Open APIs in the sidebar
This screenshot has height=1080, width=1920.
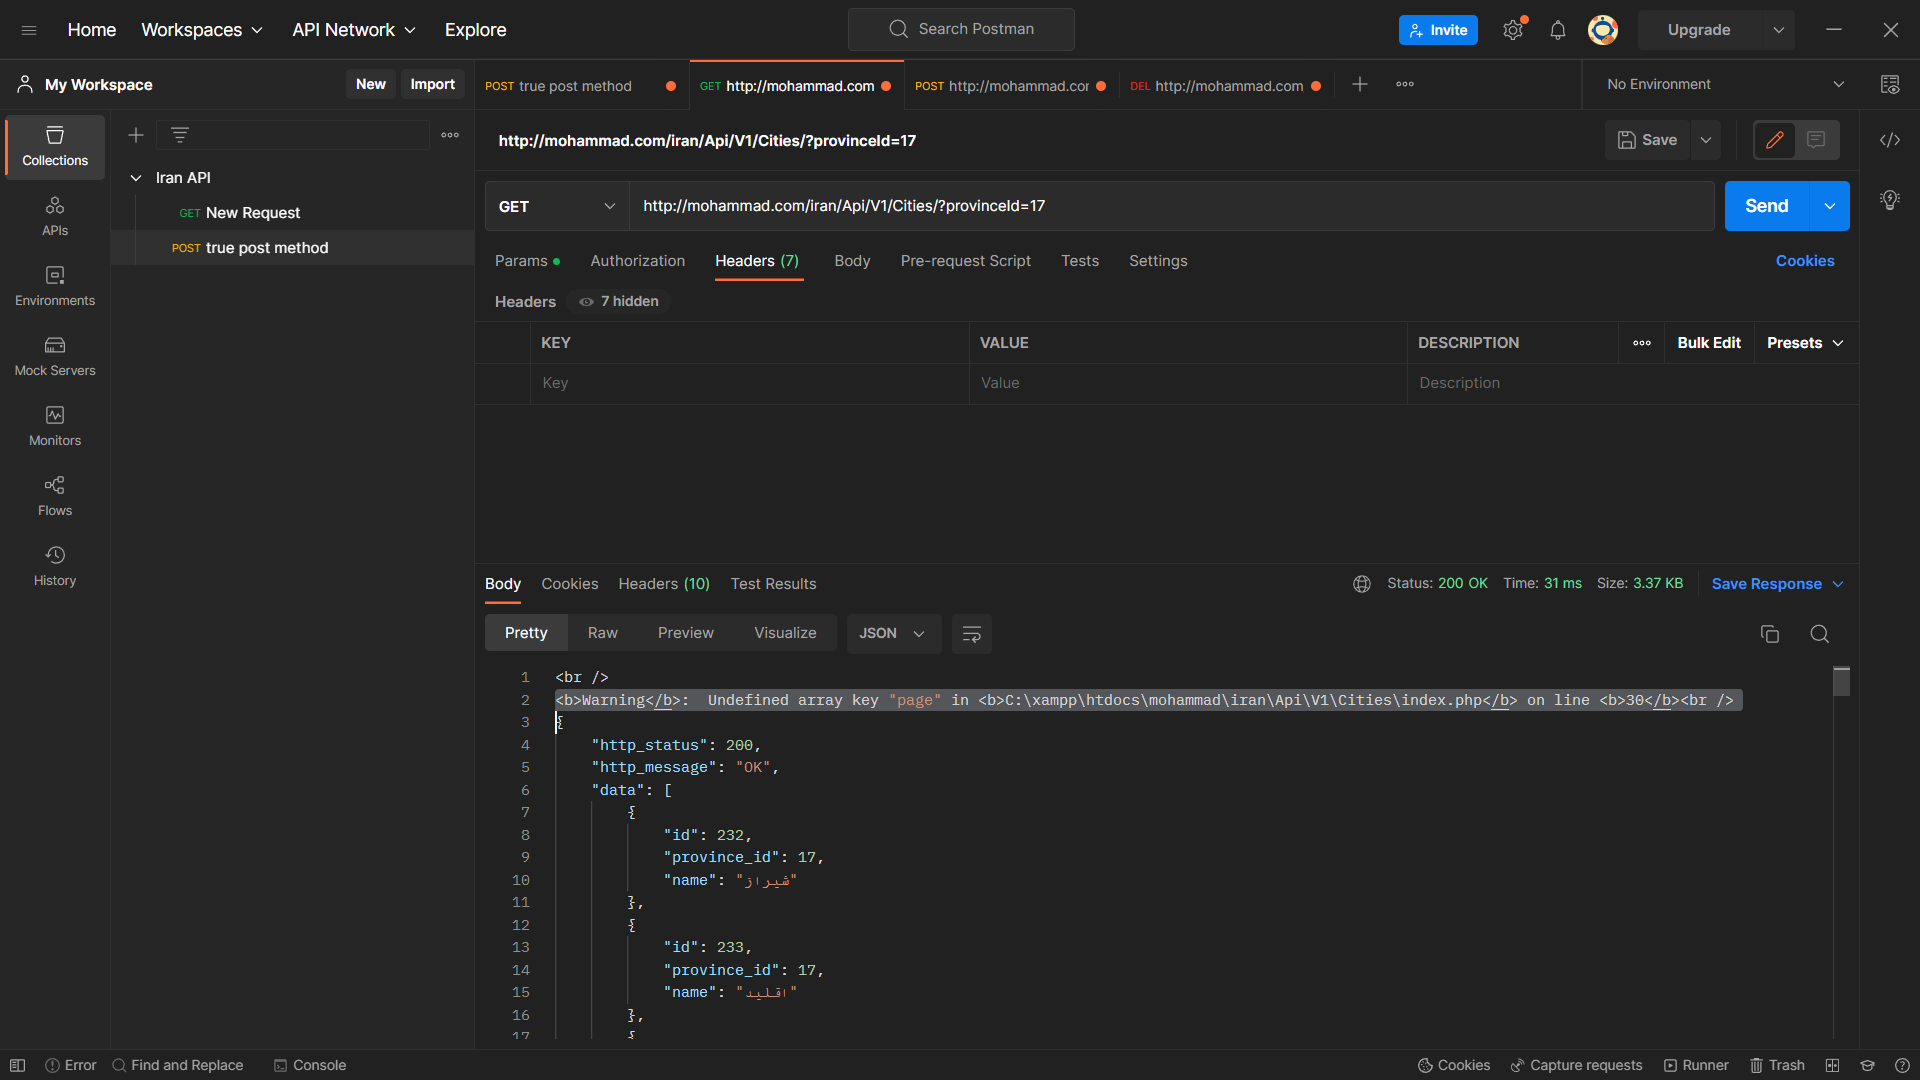(x=55, y=217)
